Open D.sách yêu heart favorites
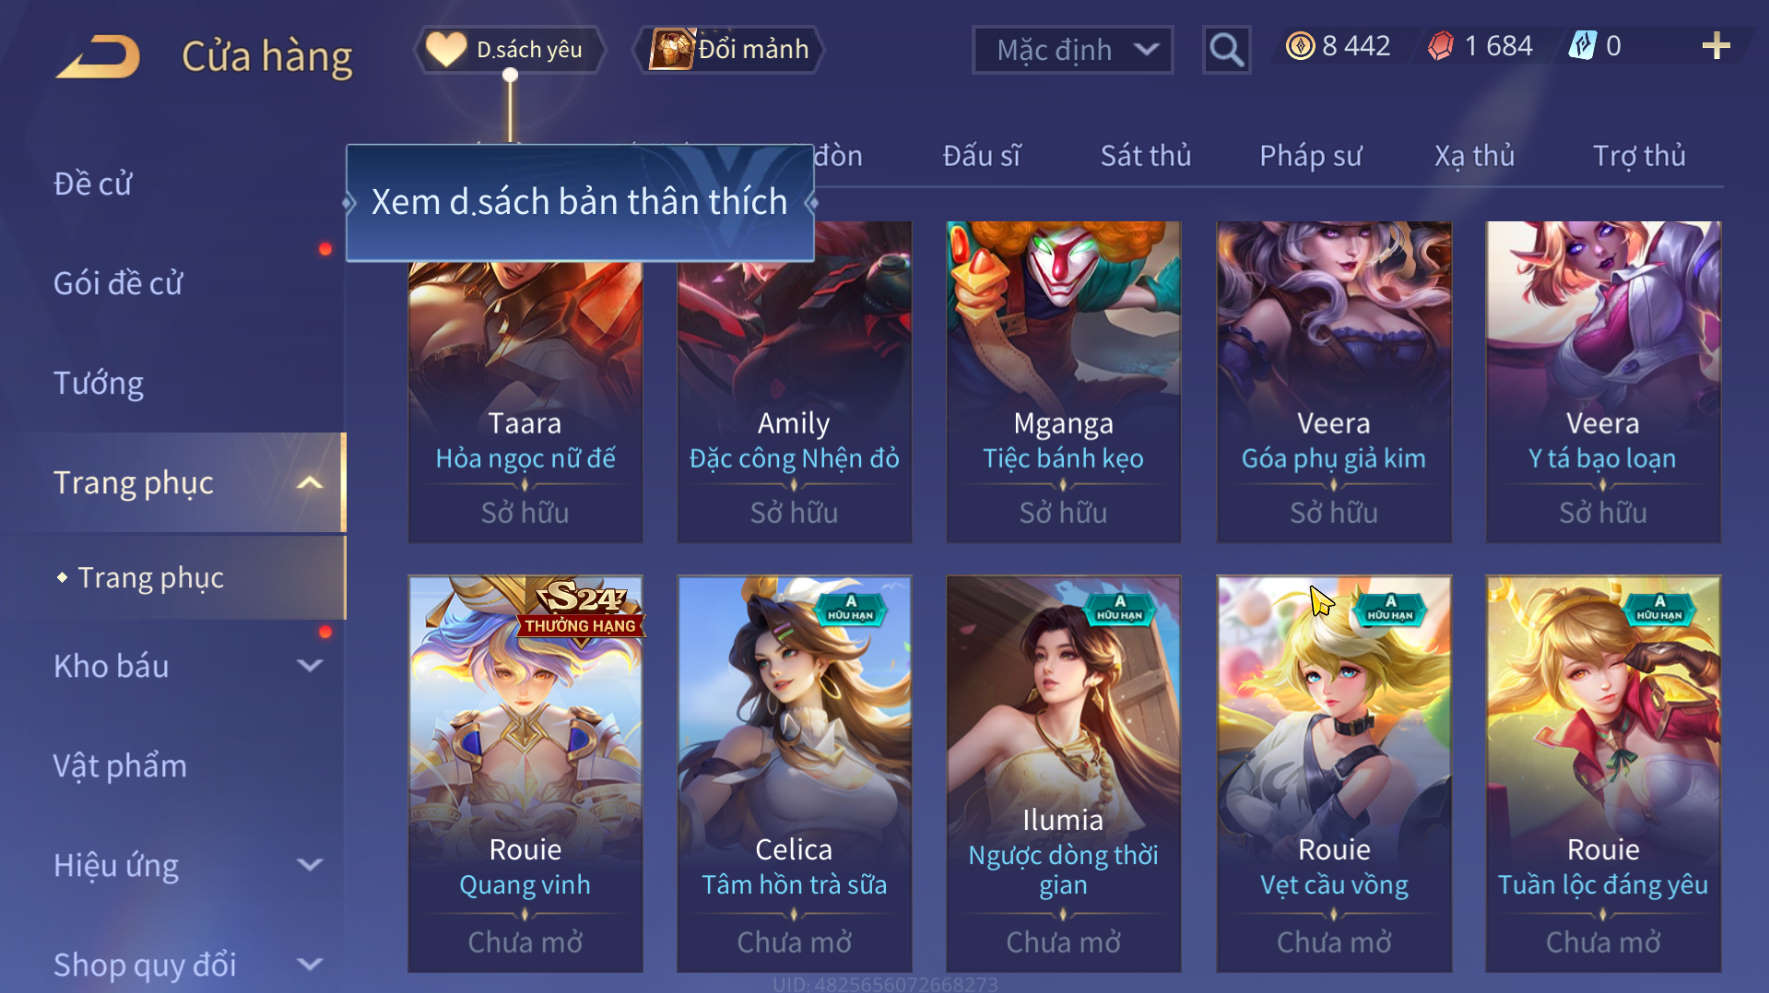The width and height of the screenshot is (1769, 993). [510, 49]
